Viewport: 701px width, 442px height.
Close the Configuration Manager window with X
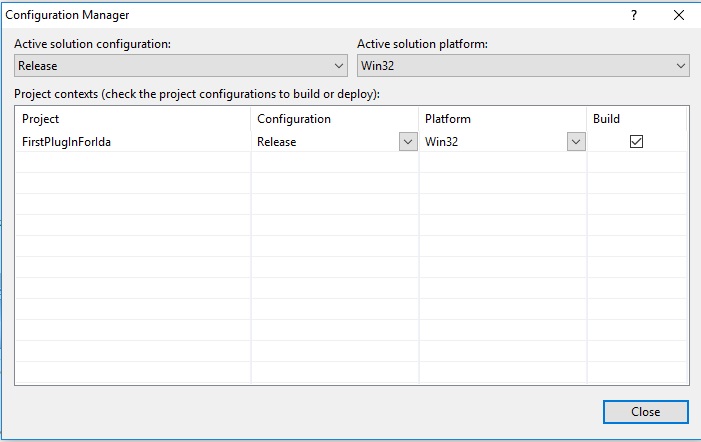point(679,15)
